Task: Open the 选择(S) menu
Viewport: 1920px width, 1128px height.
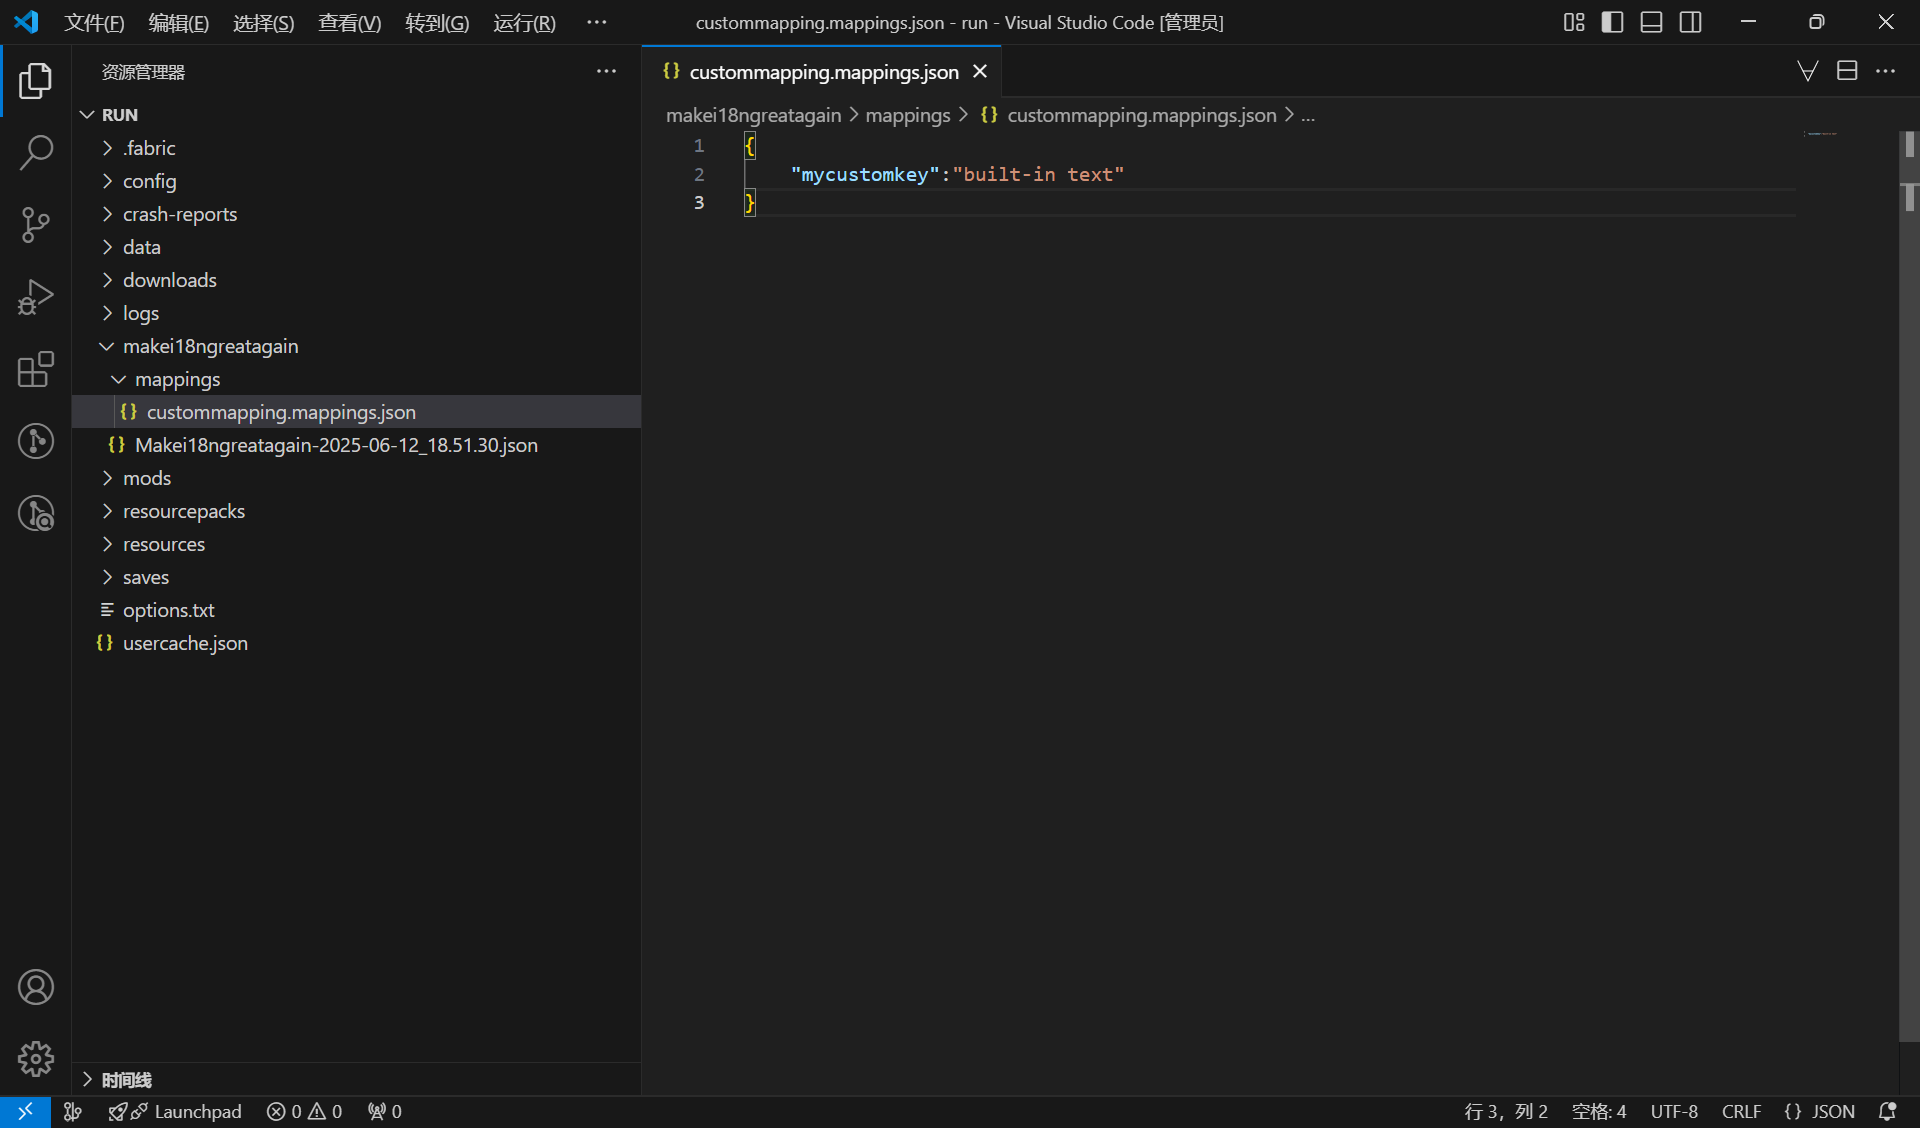Action: point(264,22)
